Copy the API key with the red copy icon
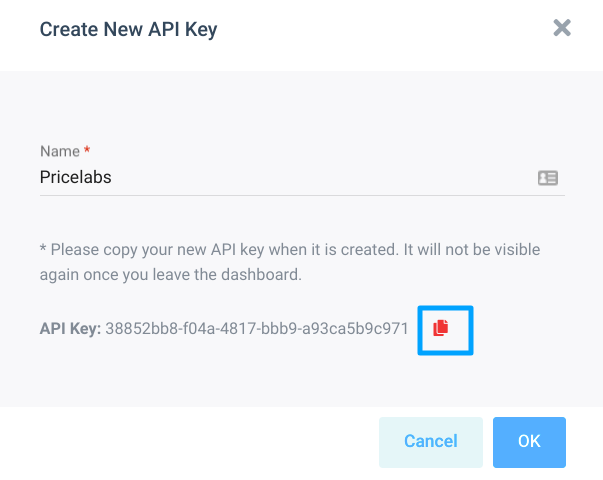Image resolution: width=603 pixels, height=480 pixels. (441, 328)
